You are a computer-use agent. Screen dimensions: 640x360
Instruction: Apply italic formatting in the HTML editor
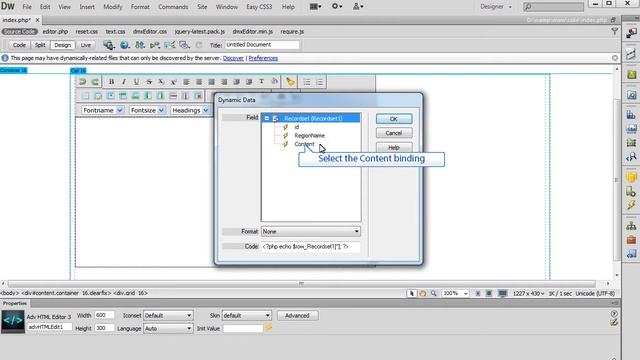coord(124,82)
